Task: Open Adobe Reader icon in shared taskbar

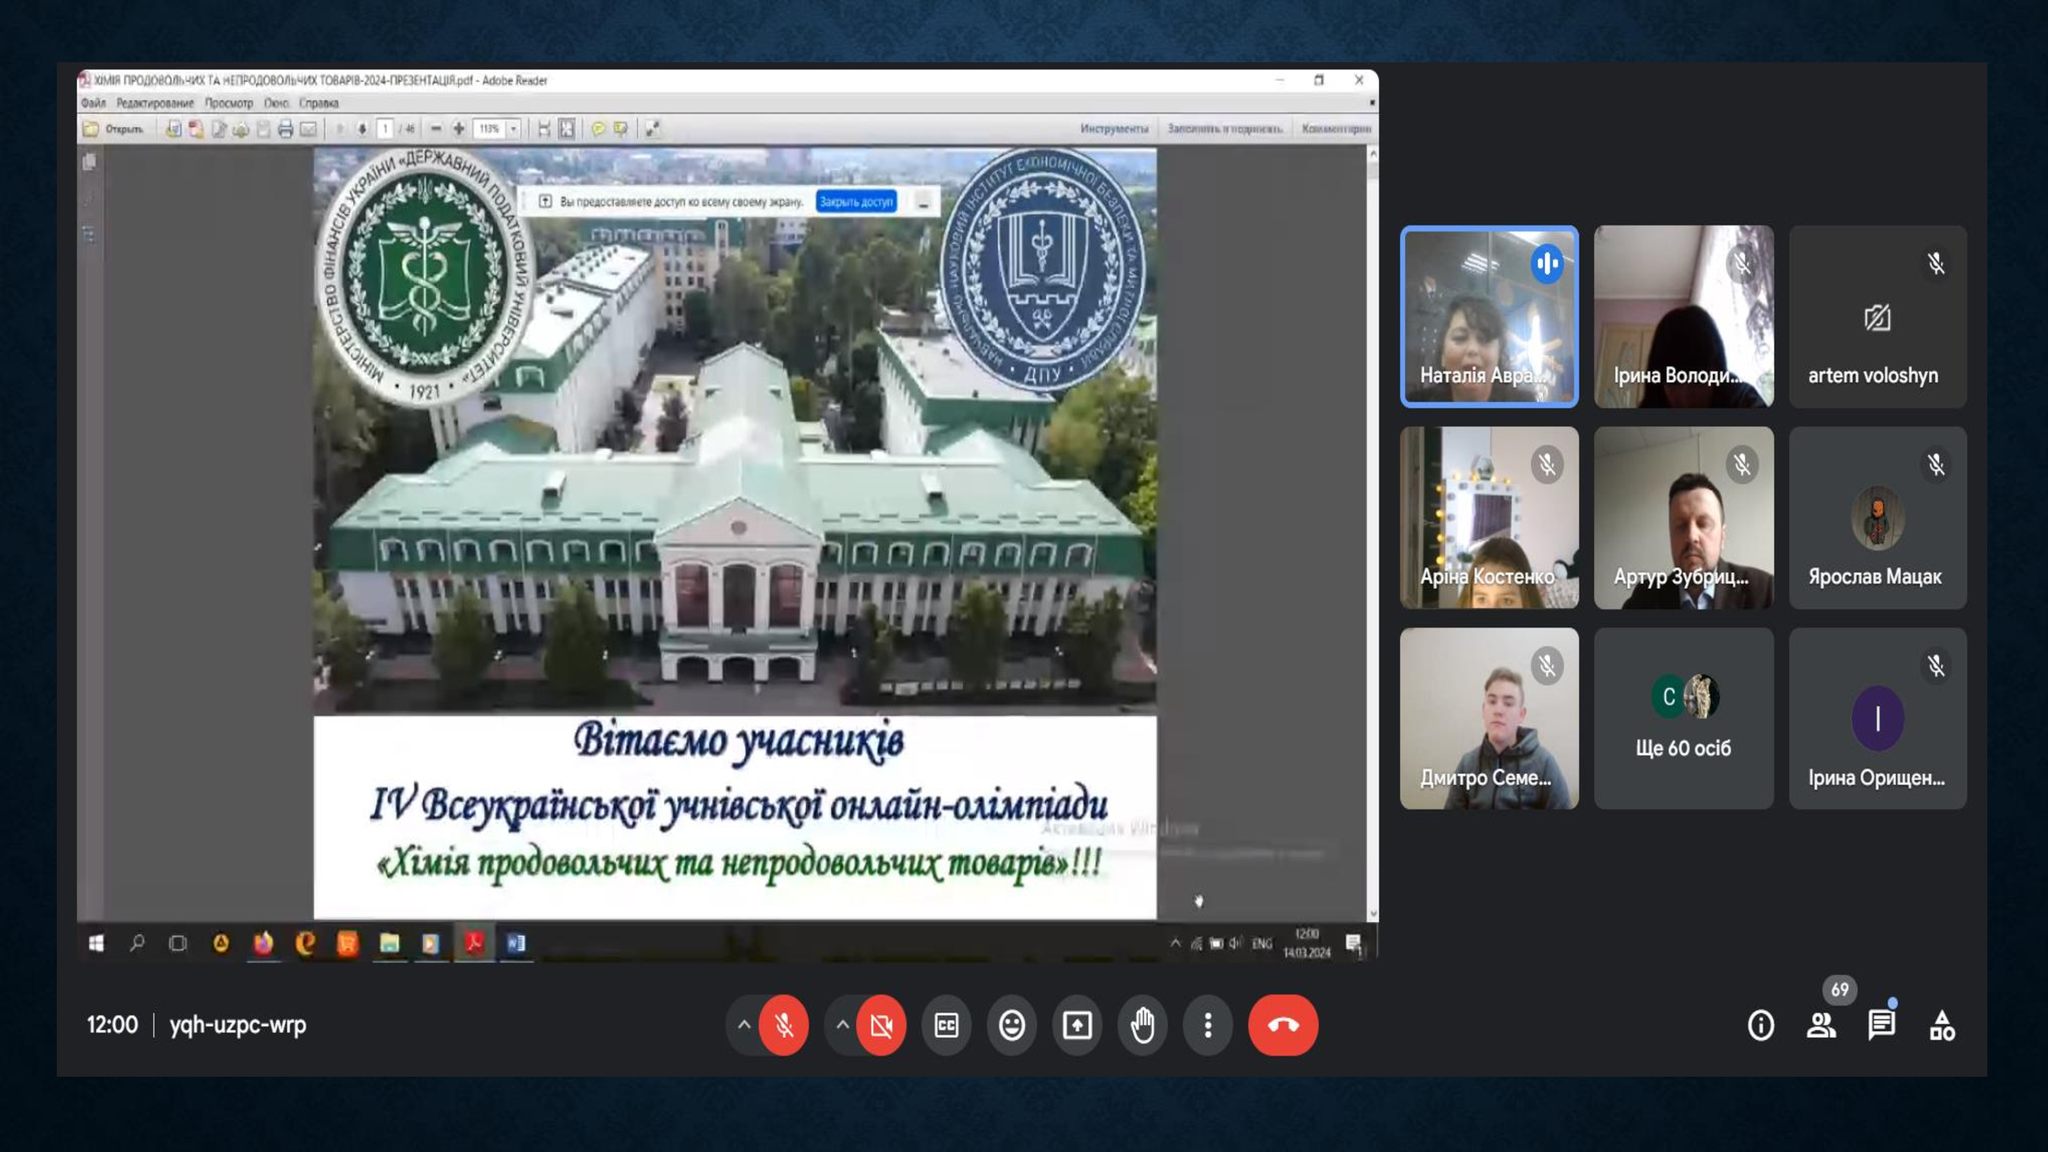Action: pos(474,943)
